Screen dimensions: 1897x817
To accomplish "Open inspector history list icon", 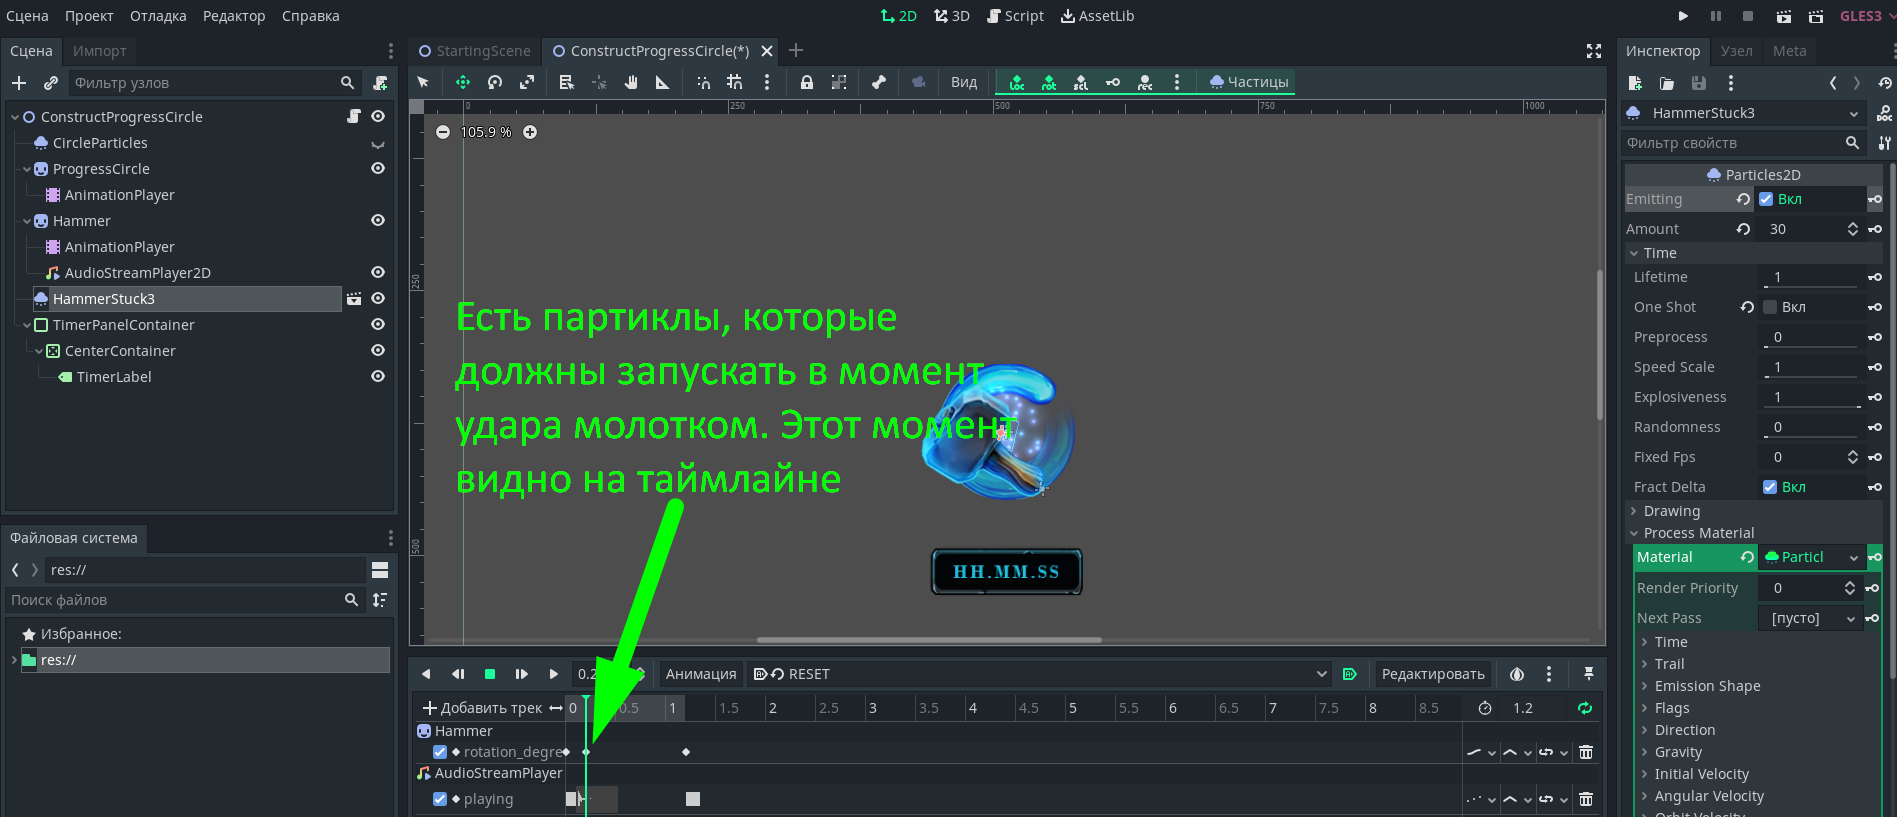I will 1885,83.
